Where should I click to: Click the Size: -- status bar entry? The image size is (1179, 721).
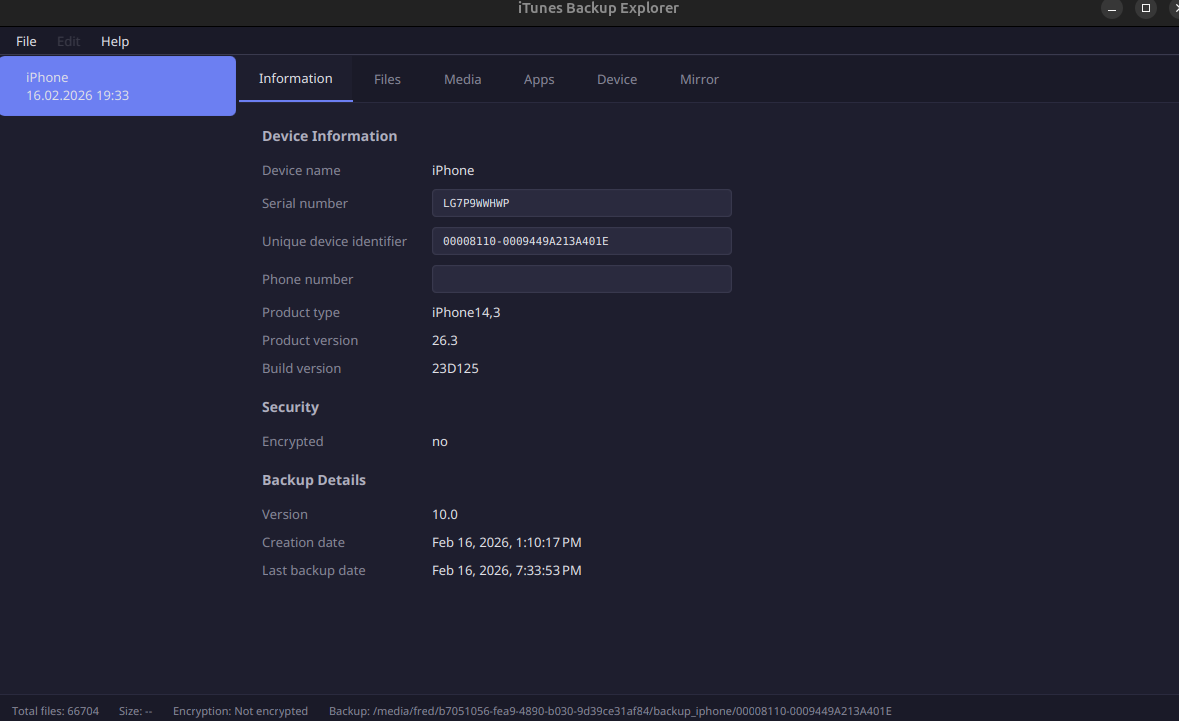click(135, 711)
